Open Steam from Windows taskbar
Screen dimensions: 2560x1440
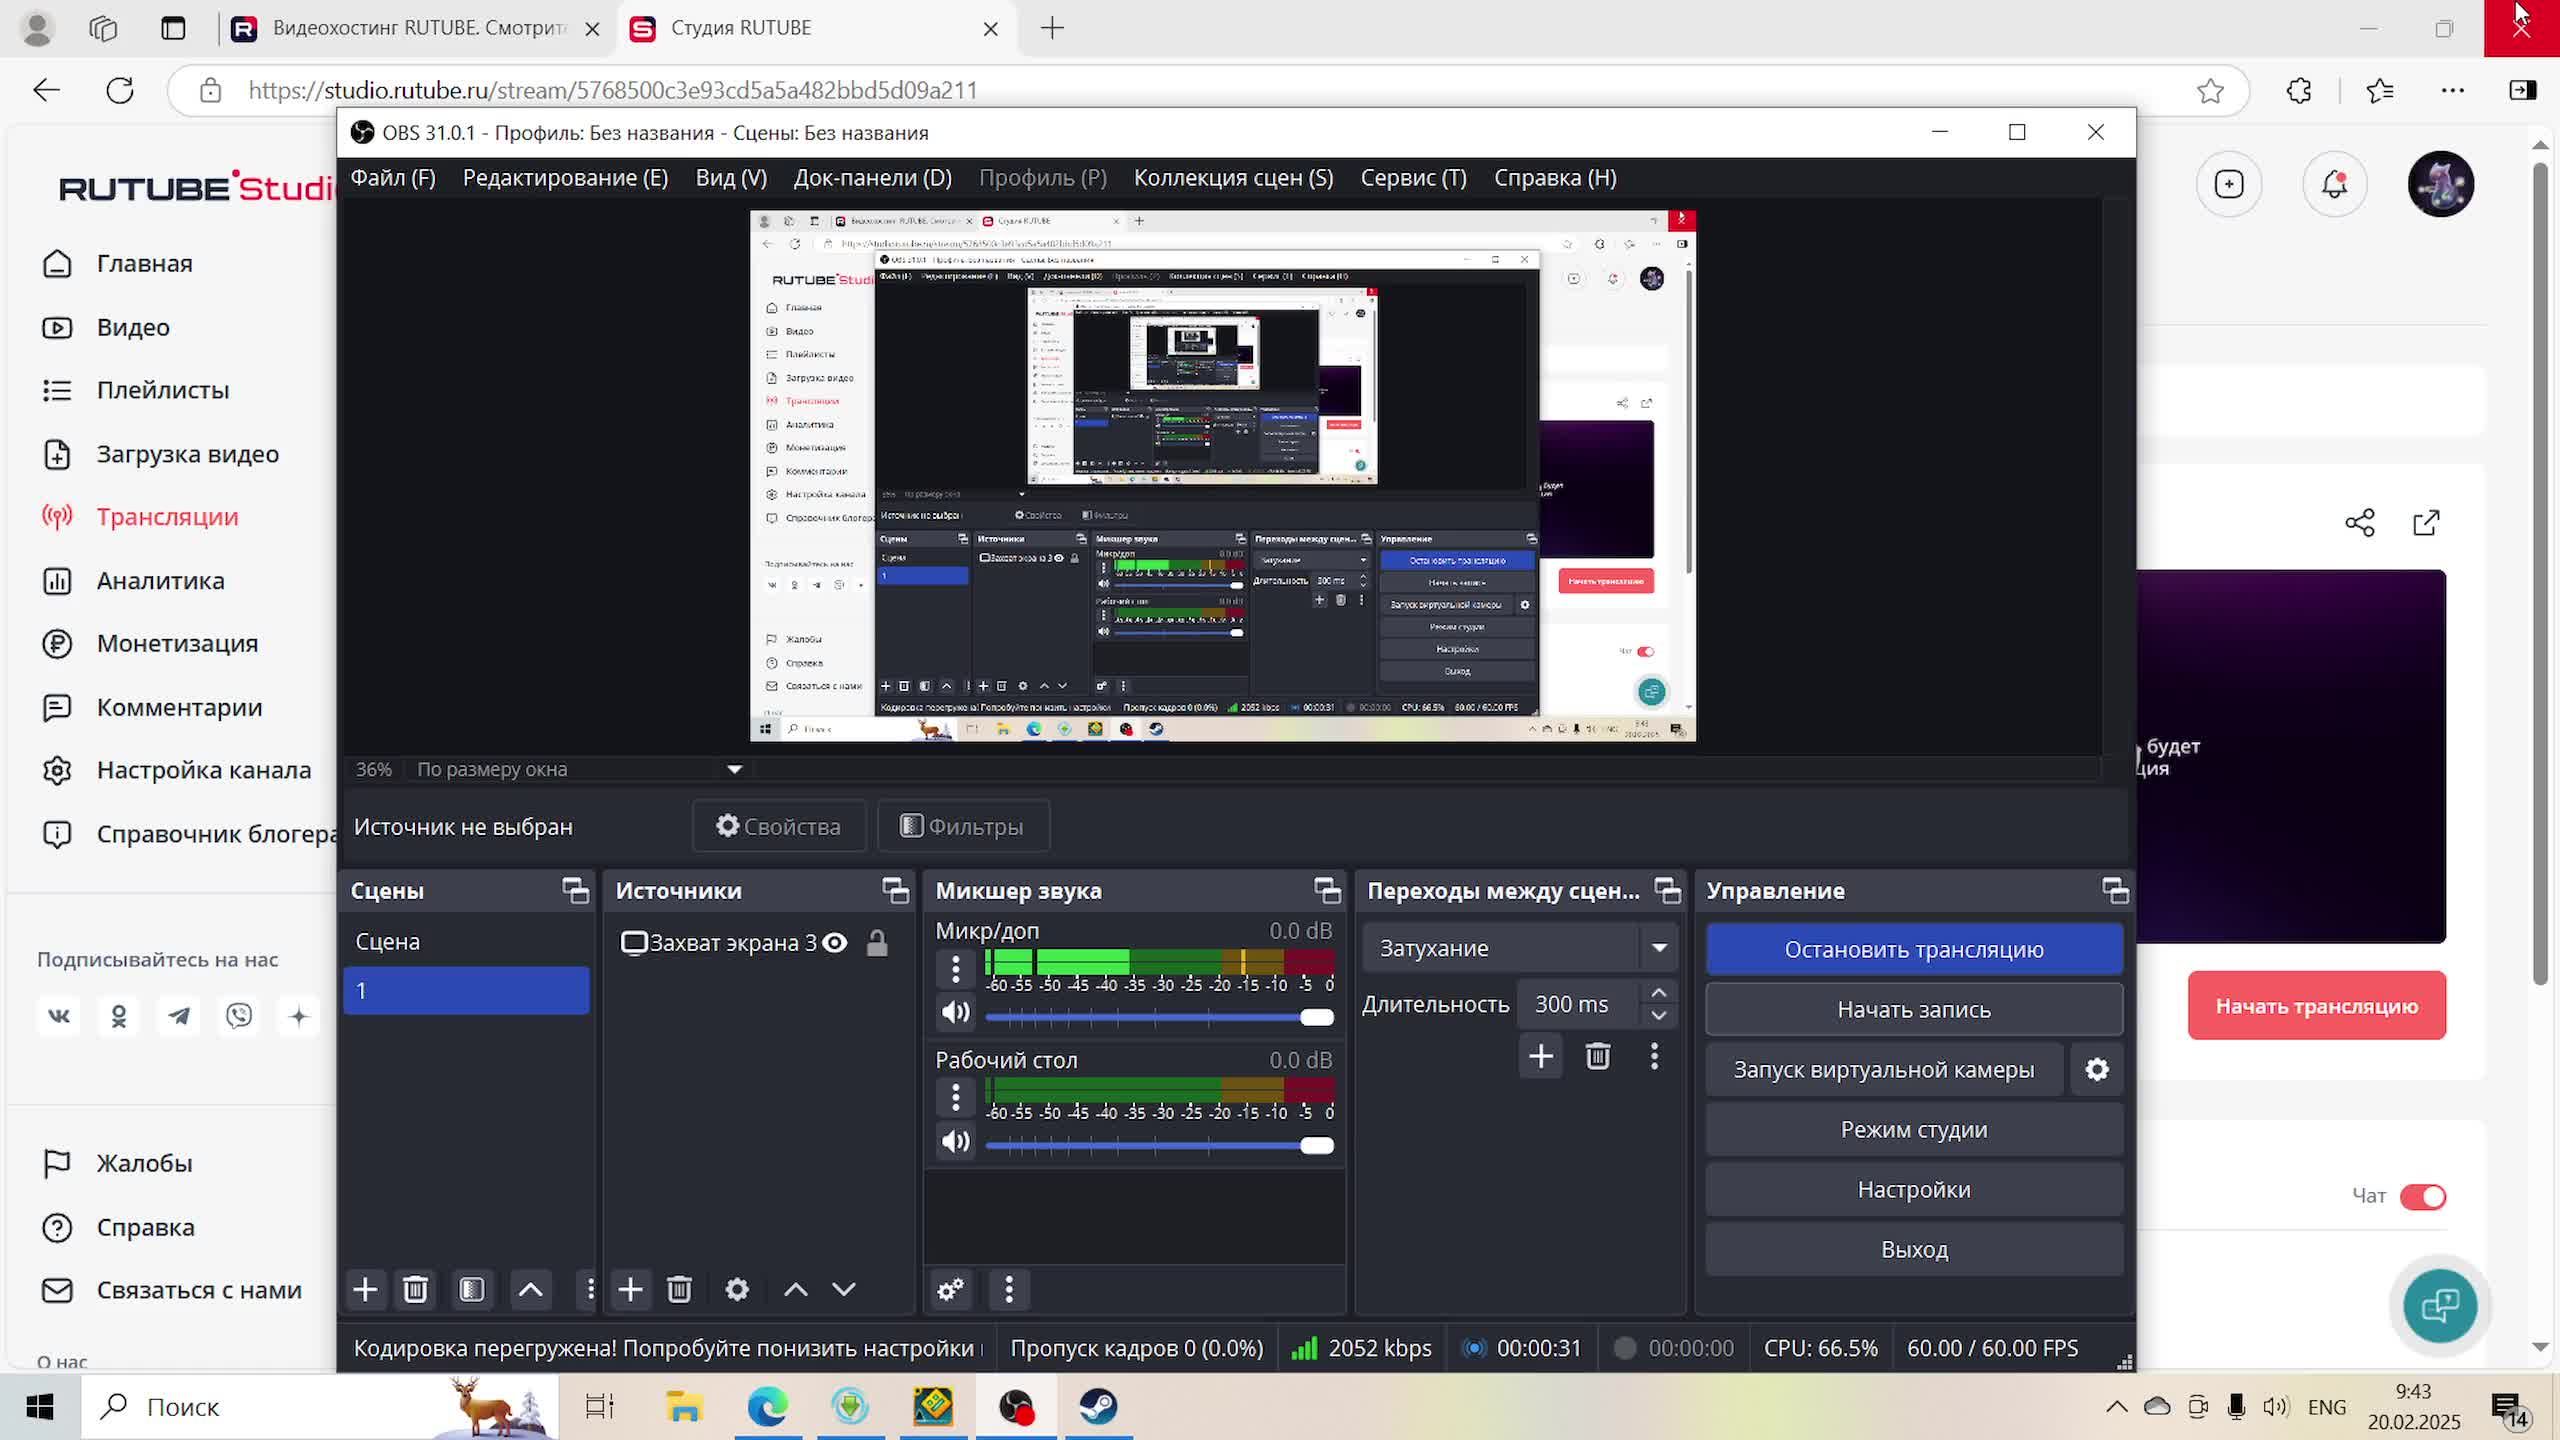[x=1098, y=1406]
